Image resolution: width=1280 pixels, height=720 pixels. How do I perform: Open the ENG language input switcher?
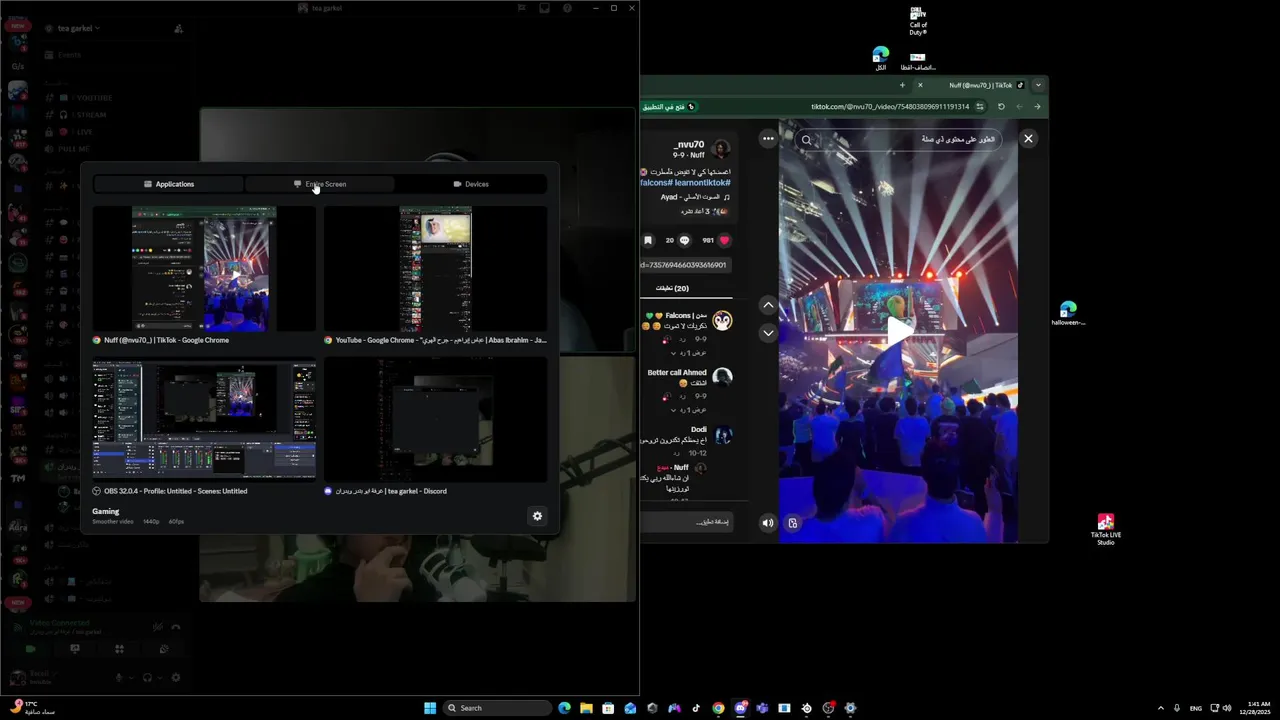(1195, 708)
